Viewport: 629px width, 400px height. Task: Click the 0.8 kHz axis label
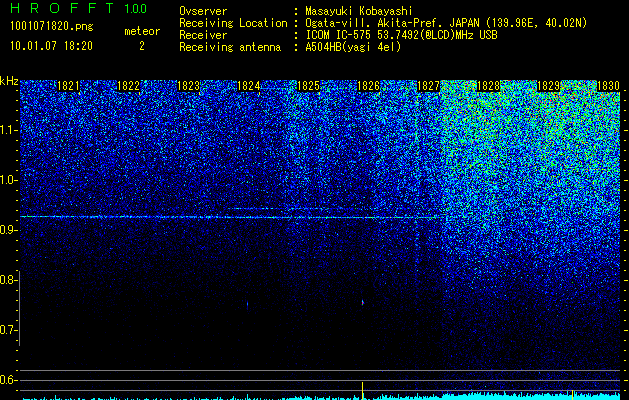[9, 280]
